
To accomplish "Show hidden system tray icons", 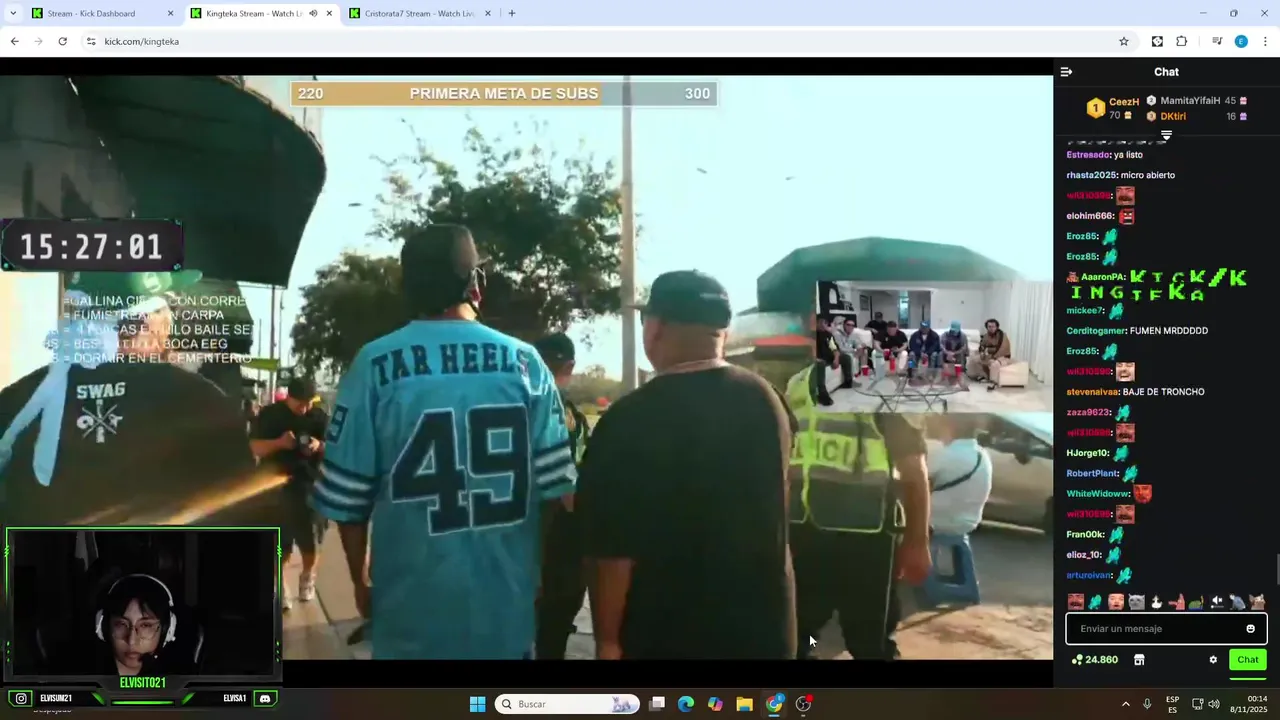I will pos(1125,704).
